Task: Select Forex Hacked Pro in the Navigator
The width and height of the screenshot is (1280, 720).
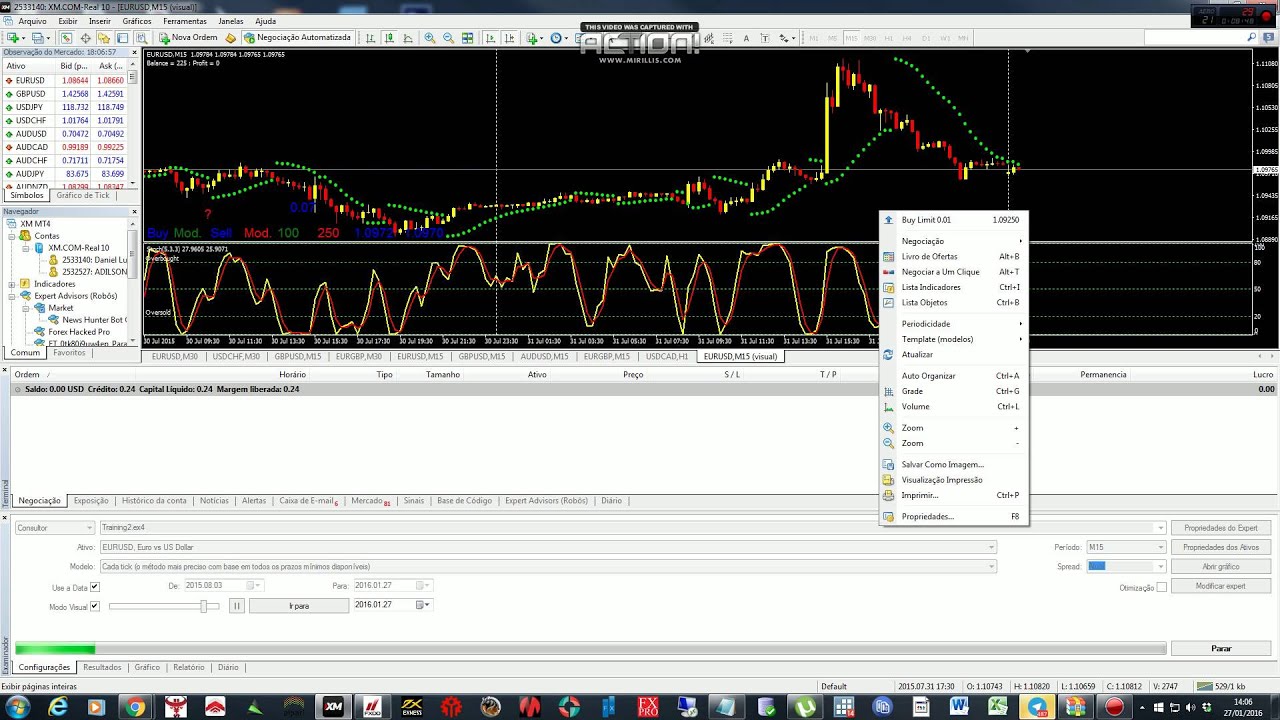Action: [77, 332]
